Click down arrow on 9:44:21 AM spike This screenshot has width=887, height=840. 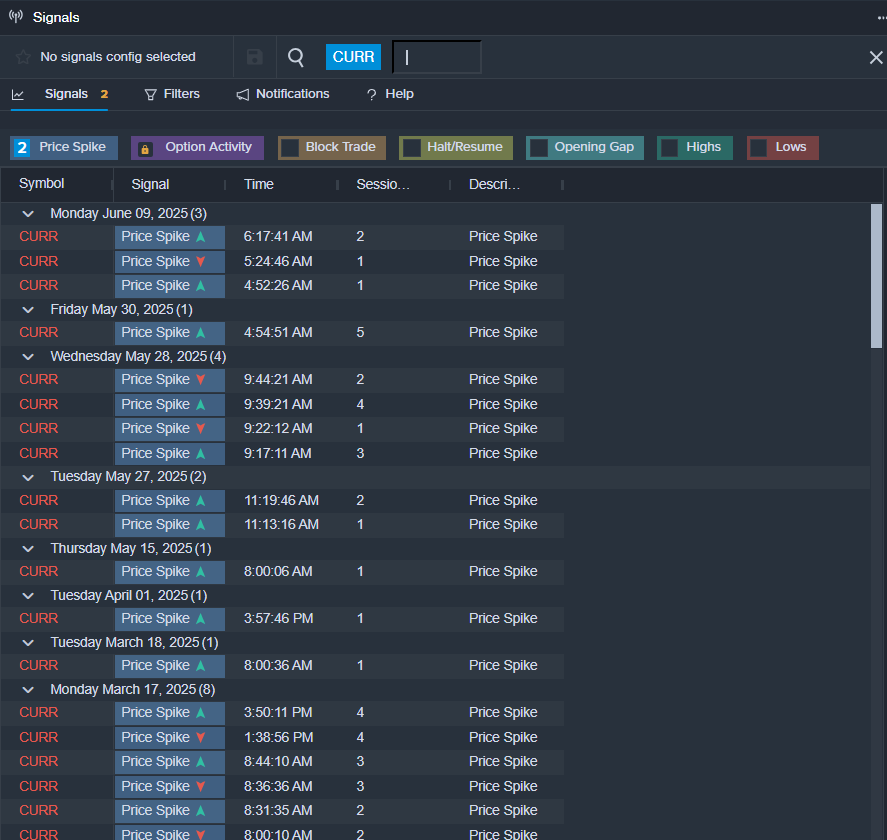[200, 380]
